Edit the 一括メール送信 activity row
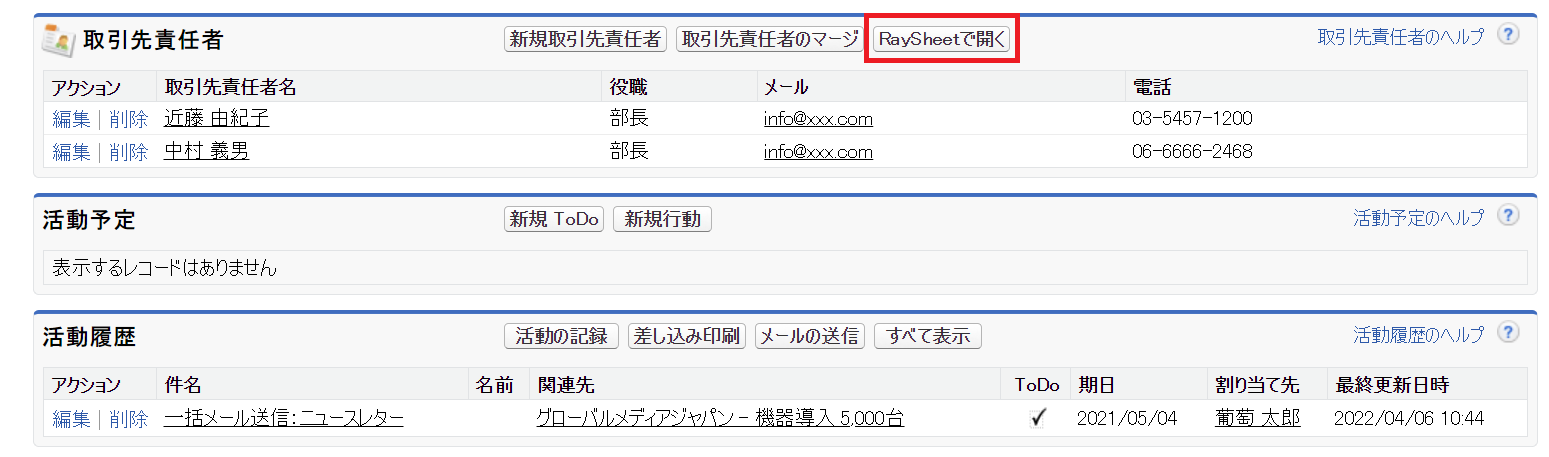Viewport: 1549px width, 457px height. pos(71,419)
